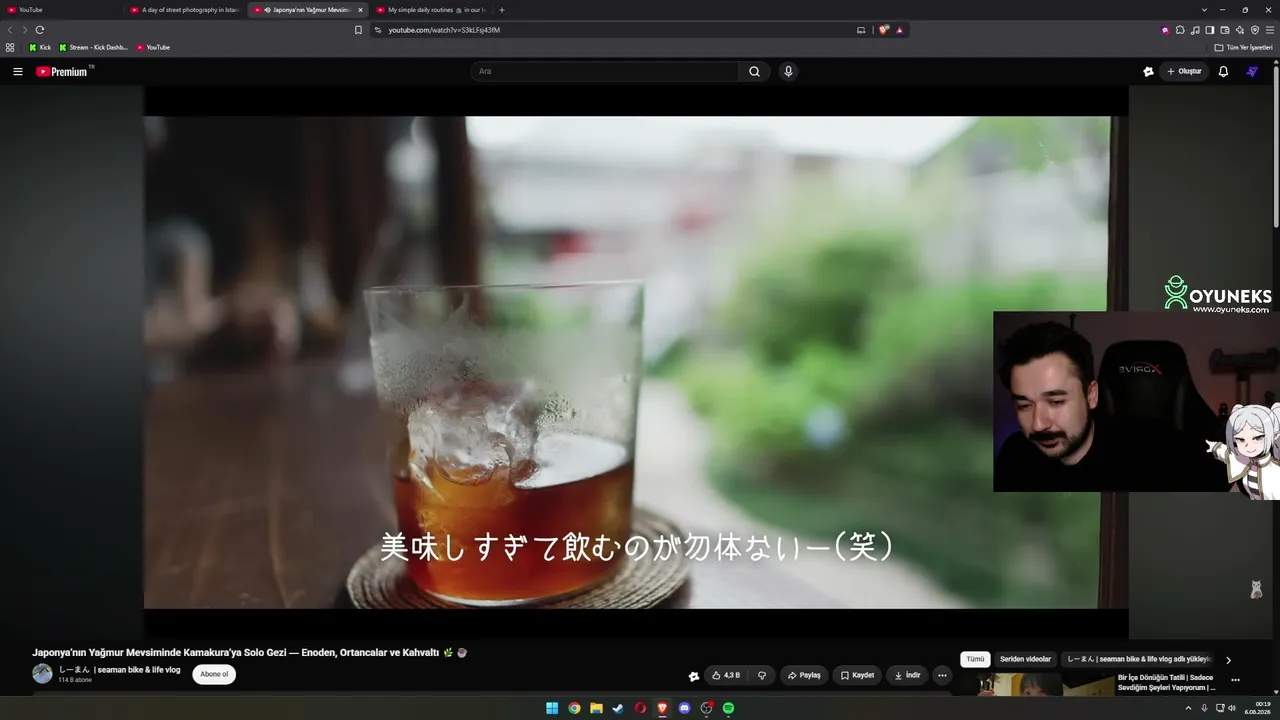
Task: Open the seaman bike channel avatar
Action: click(42, 674)
